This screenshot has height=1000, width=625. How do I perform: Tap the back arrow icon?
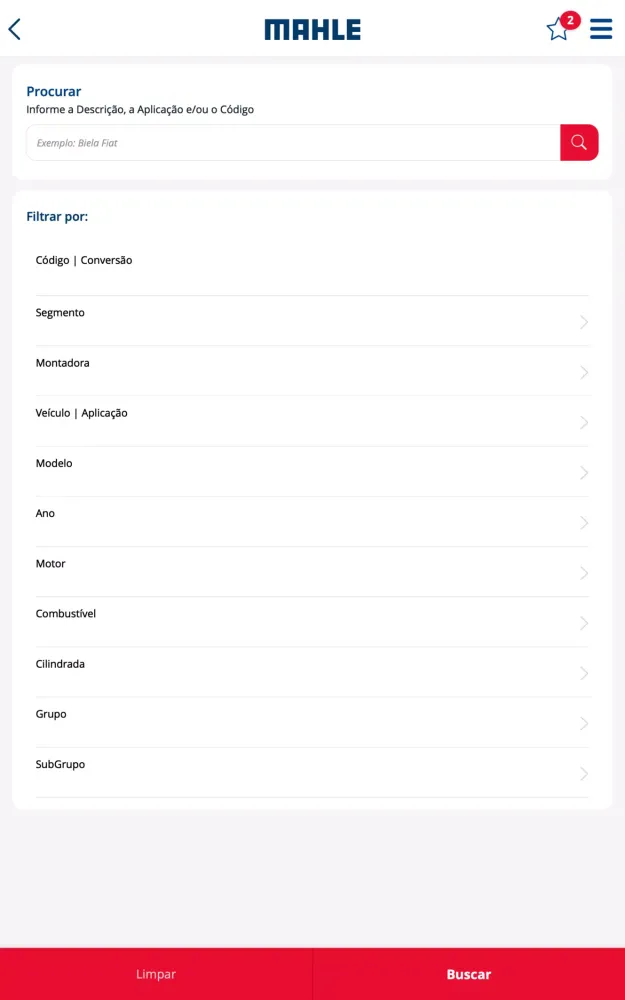15,29
